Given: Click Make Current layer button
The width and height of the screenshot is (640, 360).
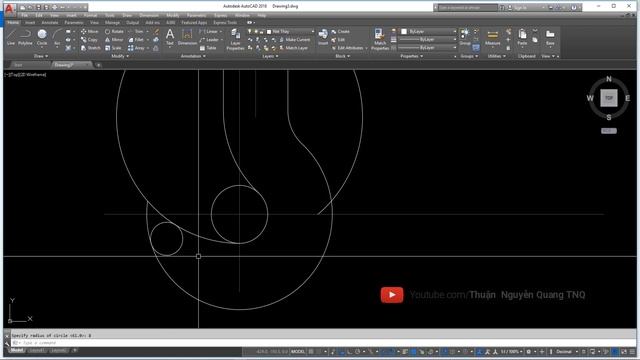Looking at the screenshot, I should click(294, 40).
